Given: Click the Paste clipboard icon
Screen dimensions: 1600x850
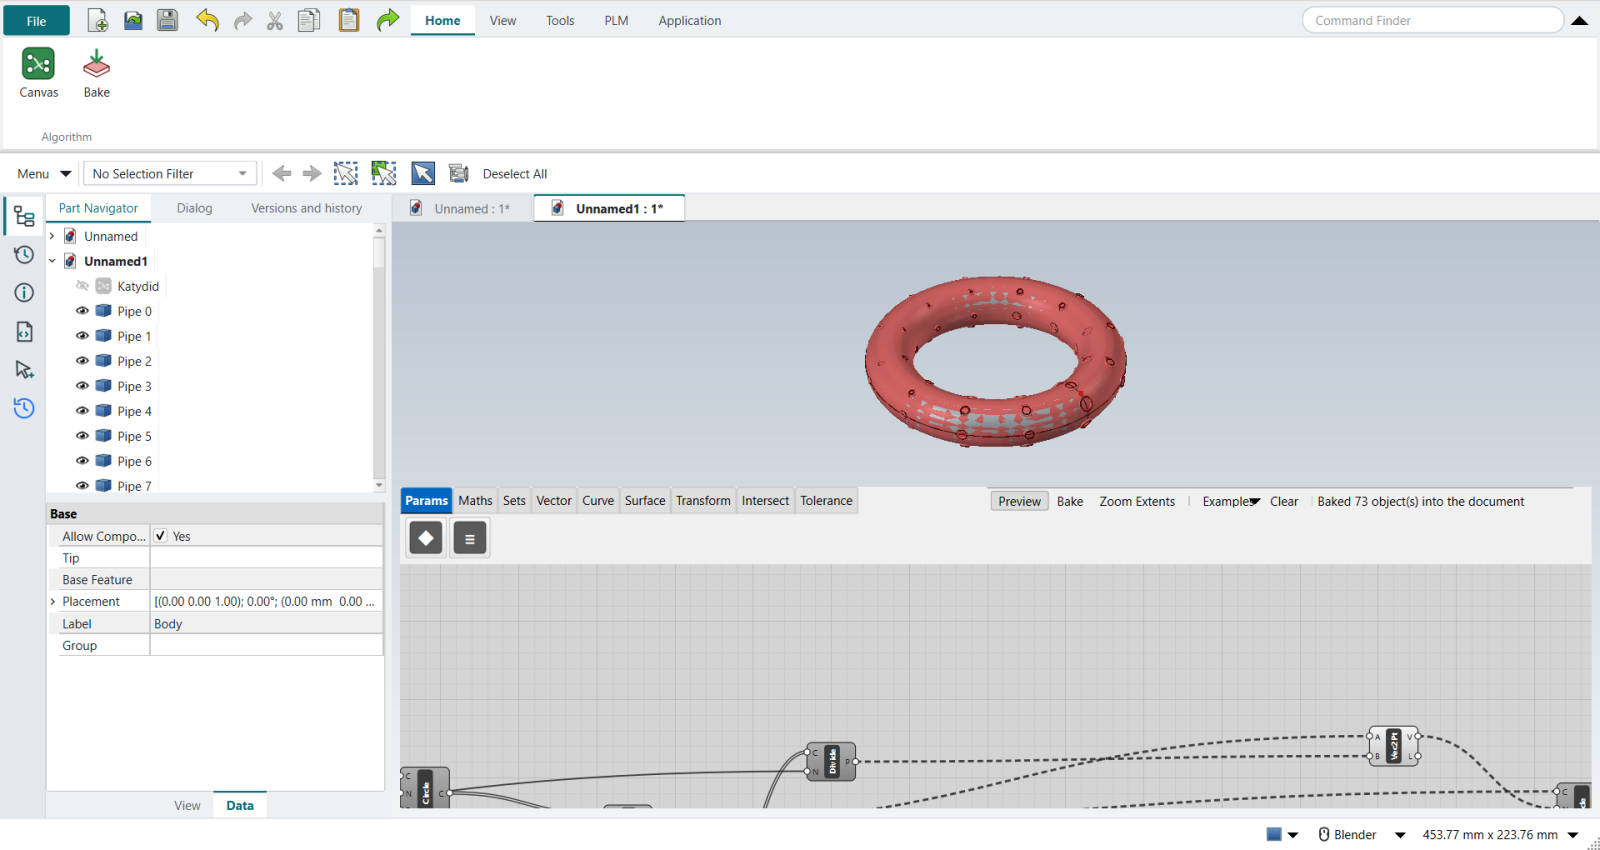Looking at the screenshot, I should click(x=348, y=20).
